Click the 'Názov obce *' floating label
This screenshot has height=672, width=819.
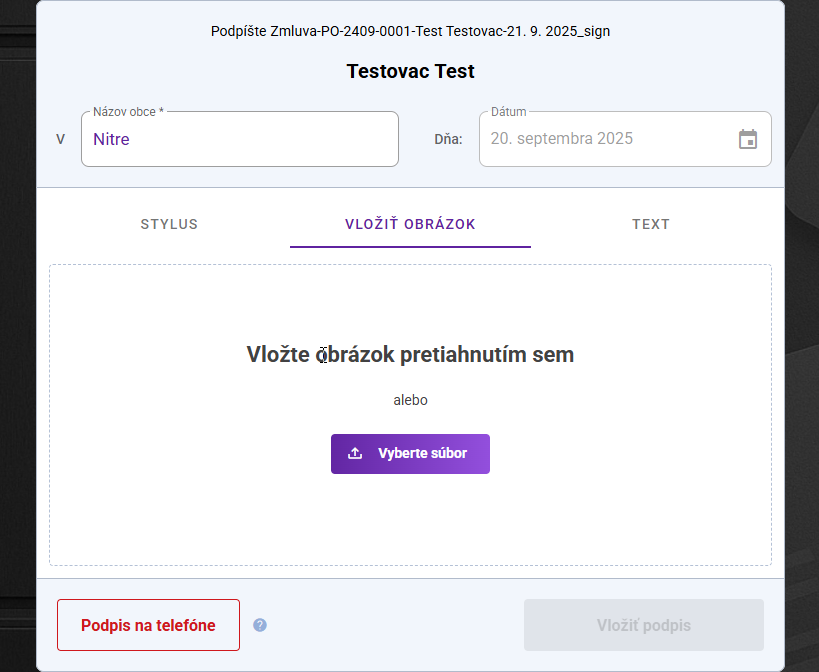coord(128,112)
